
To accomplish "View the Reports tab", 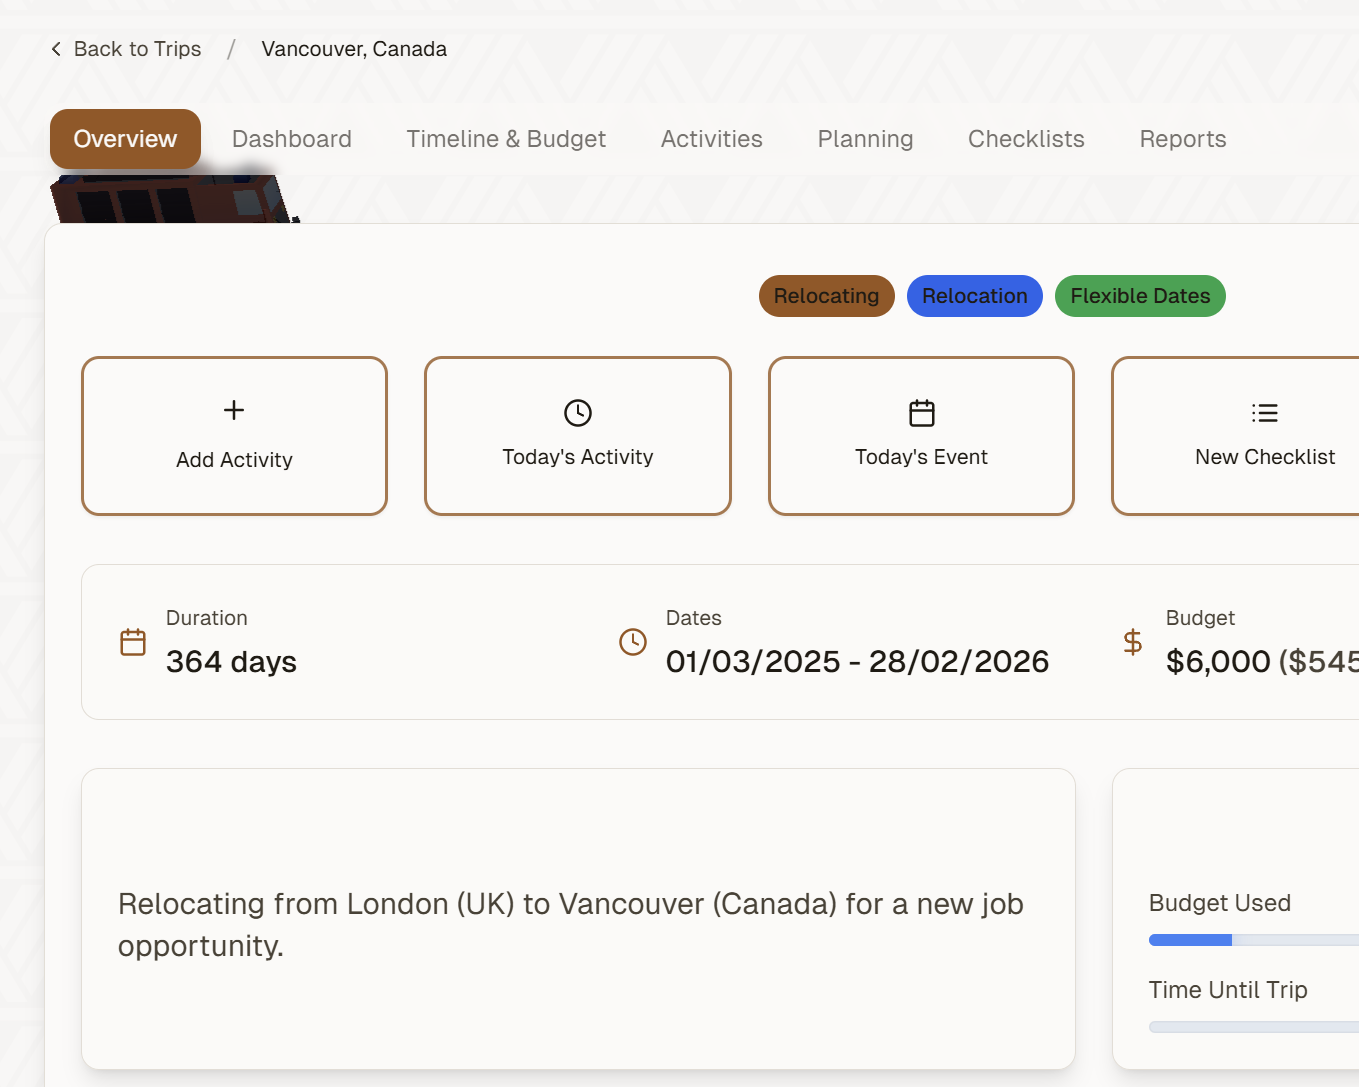I will (1183, 139).
